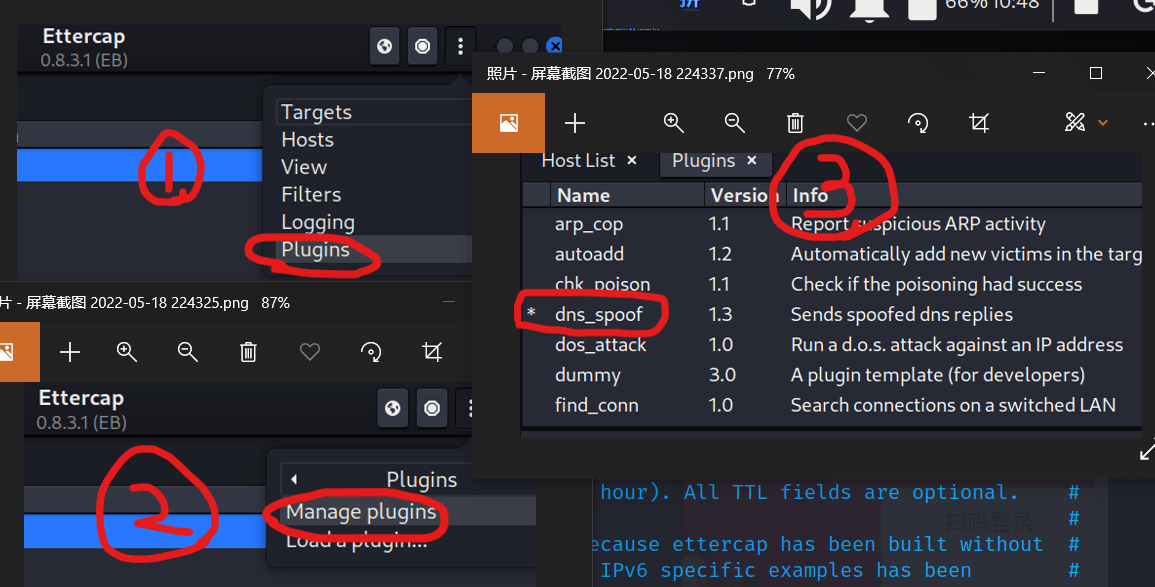Viewport: 1155px width, 587px height.
Task: Click the crop icon in 224325.png window
Action: (432, 352)
